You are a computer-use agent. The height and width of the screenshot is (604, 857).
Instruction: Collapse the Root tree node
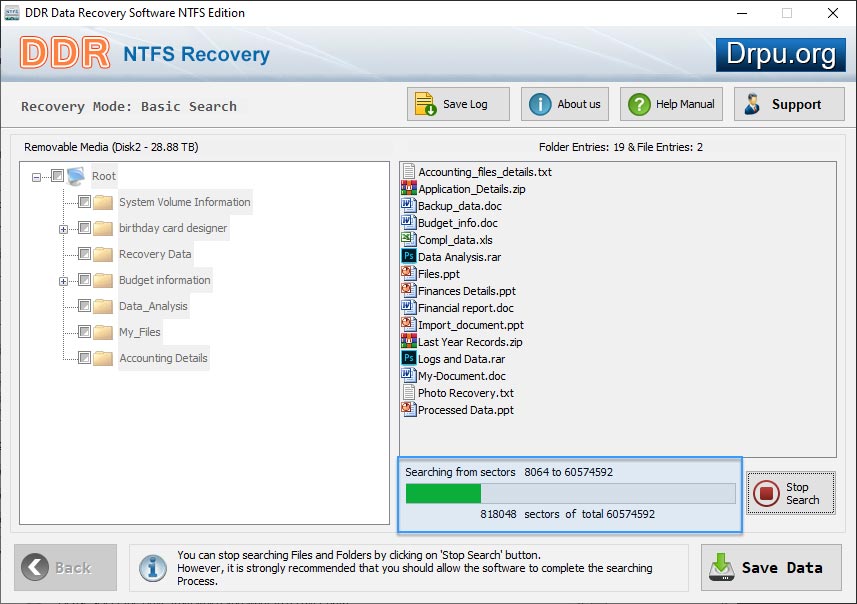pos(36,177)
